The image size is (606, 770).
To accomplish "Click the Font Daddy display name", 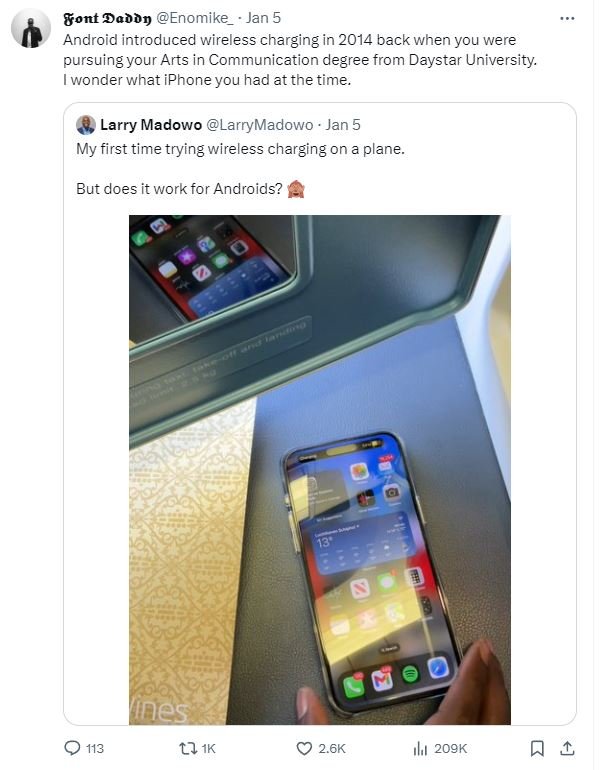I will click(108, 18).
